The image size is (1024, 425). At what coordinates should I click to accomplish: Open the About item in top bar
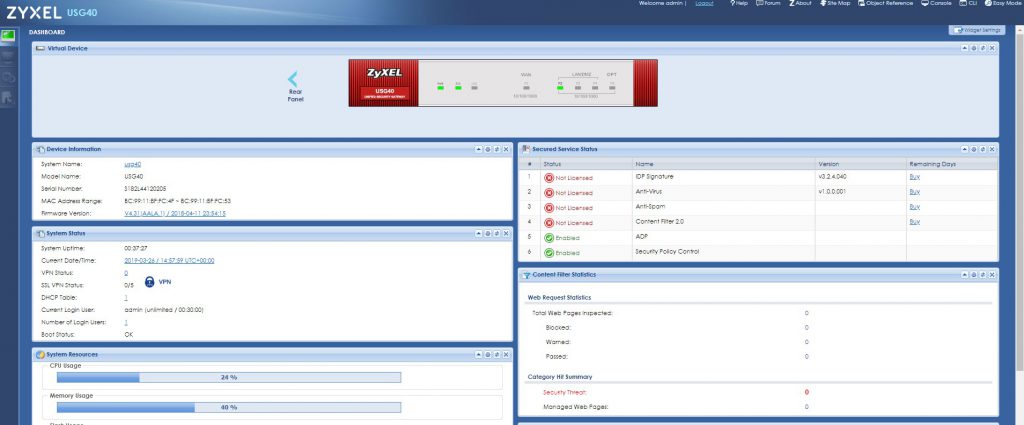coord(800,3)
